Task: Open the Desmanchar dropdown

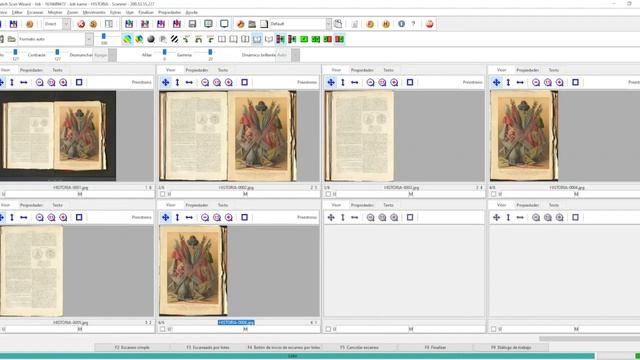Action: pyautogui.click(x=112, y=55)
